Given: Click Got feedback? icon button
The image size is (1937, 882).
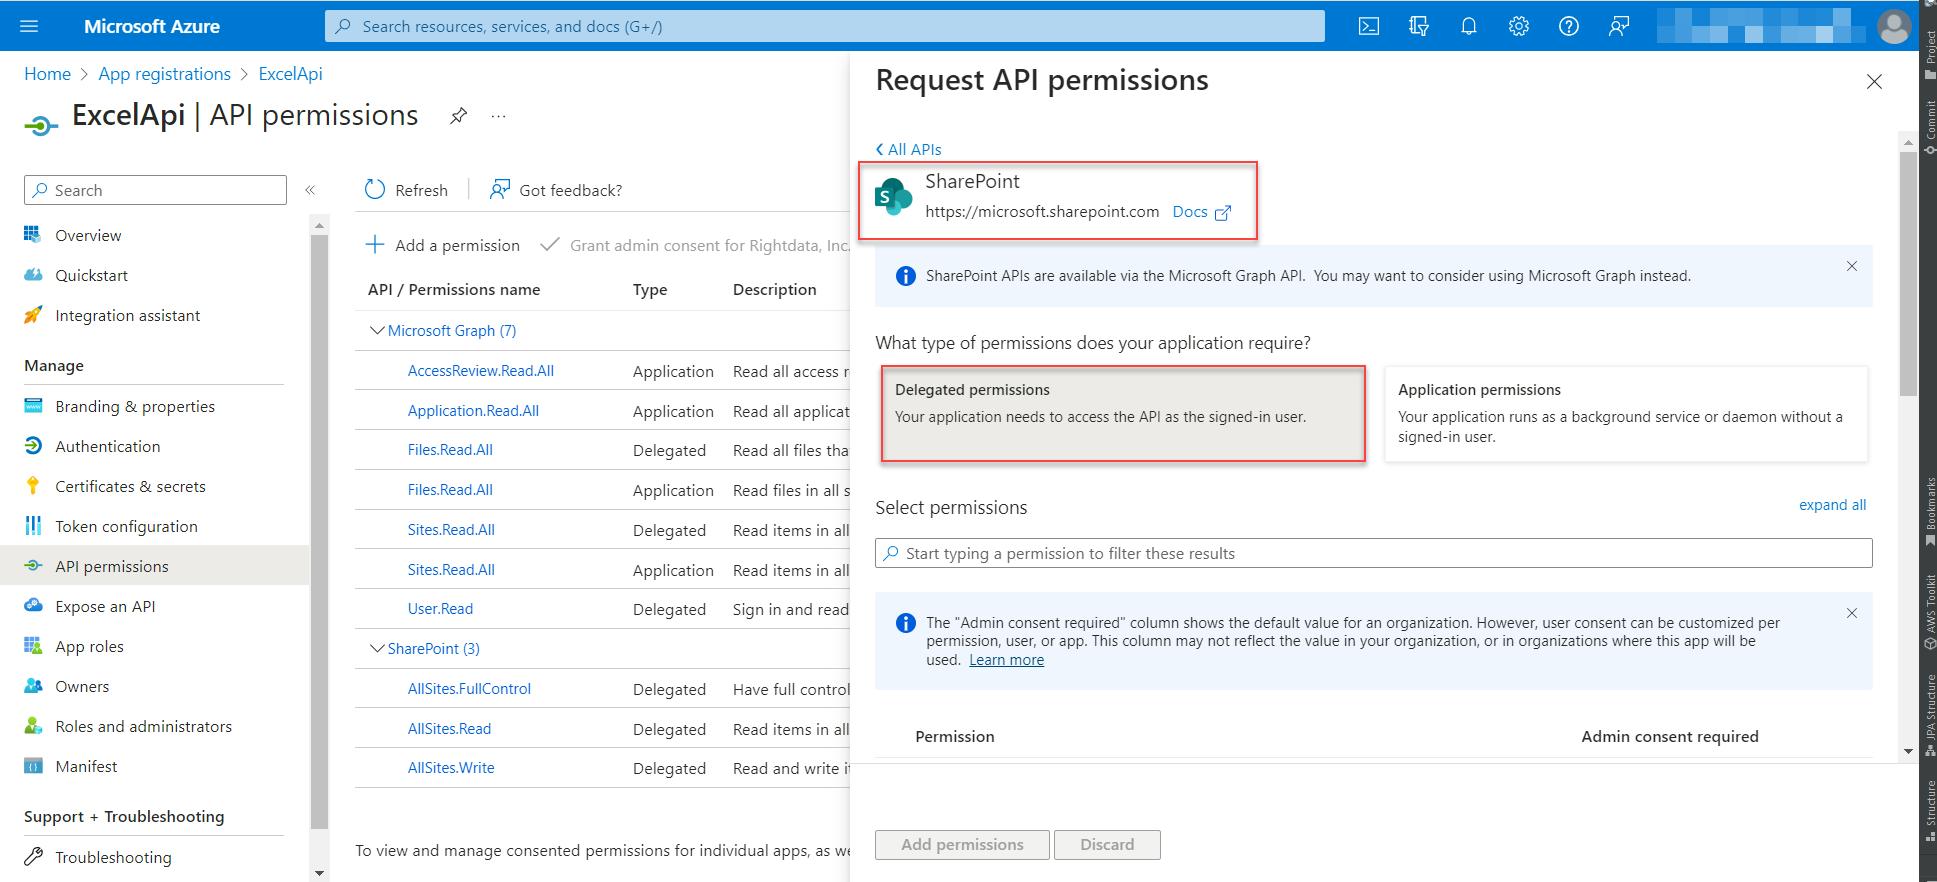Looking at the screenshot, I should pos(499,190).
